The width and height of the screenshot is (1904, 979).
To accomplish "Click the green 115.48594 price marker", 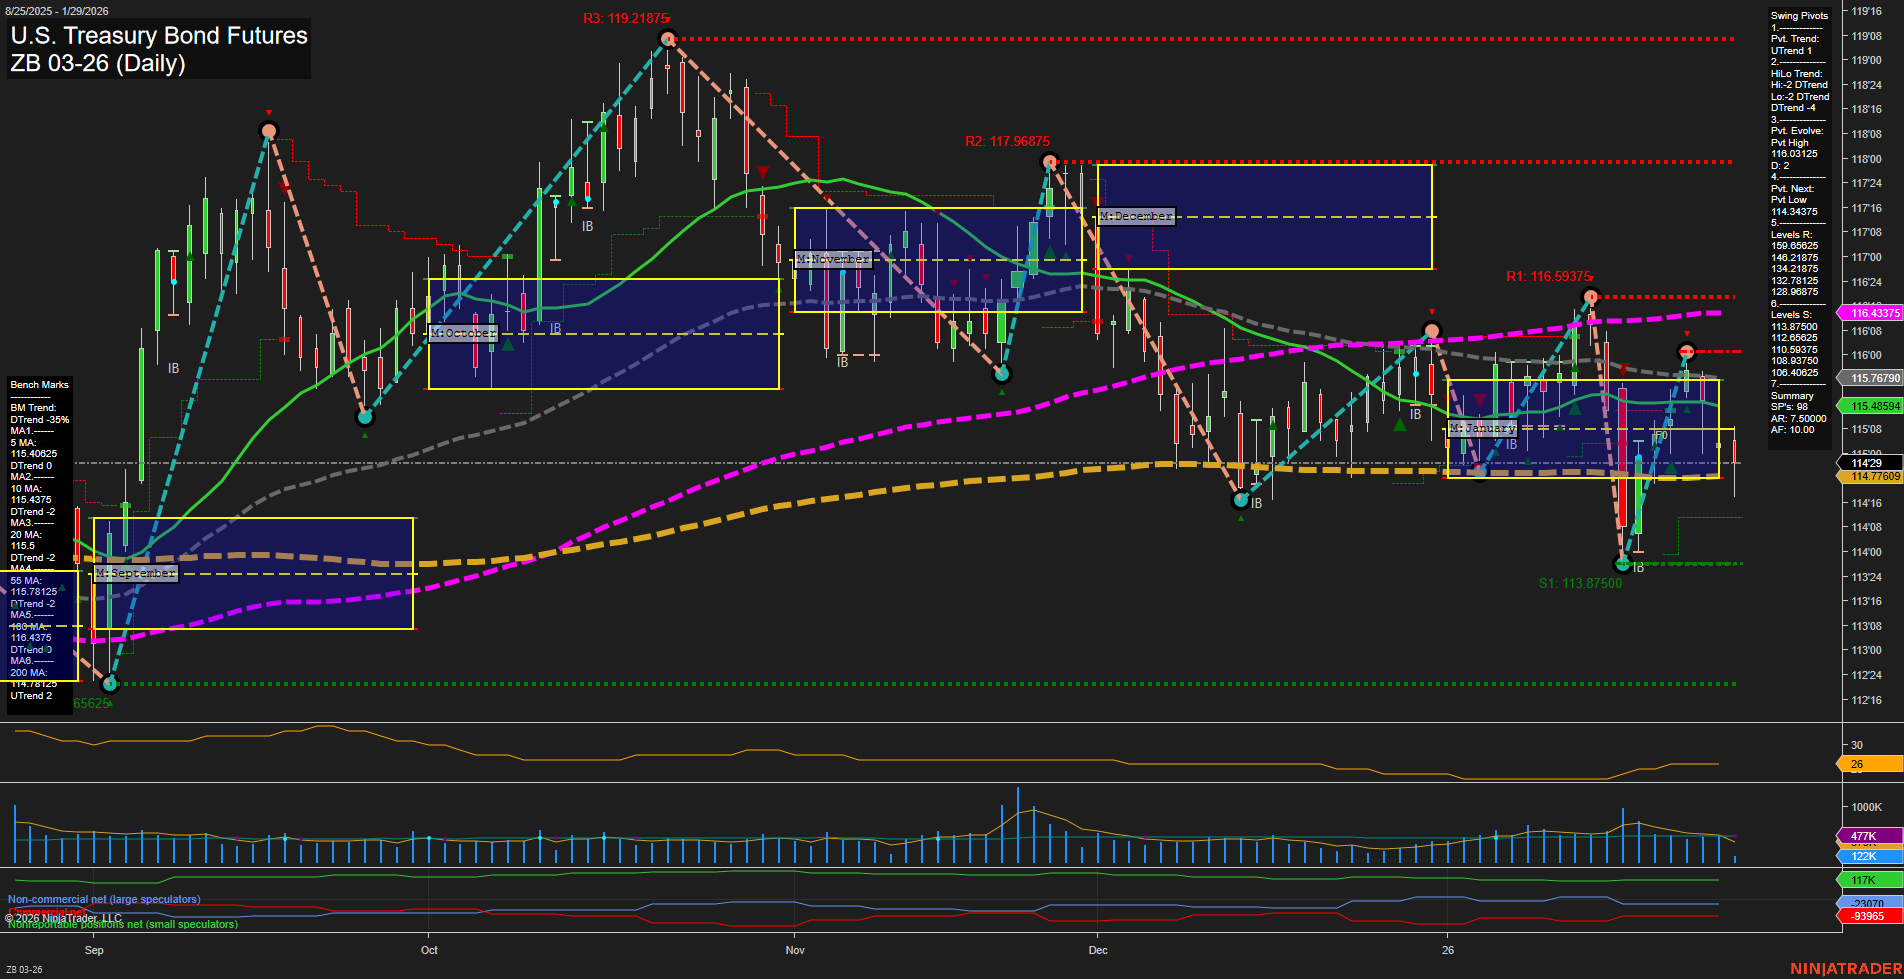I will pyautogui.click(x=1866, y=406).
